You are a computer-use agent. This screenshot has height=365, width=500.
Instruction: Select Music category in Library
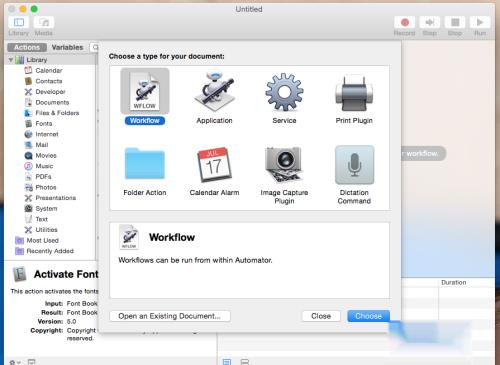(44, 166)
